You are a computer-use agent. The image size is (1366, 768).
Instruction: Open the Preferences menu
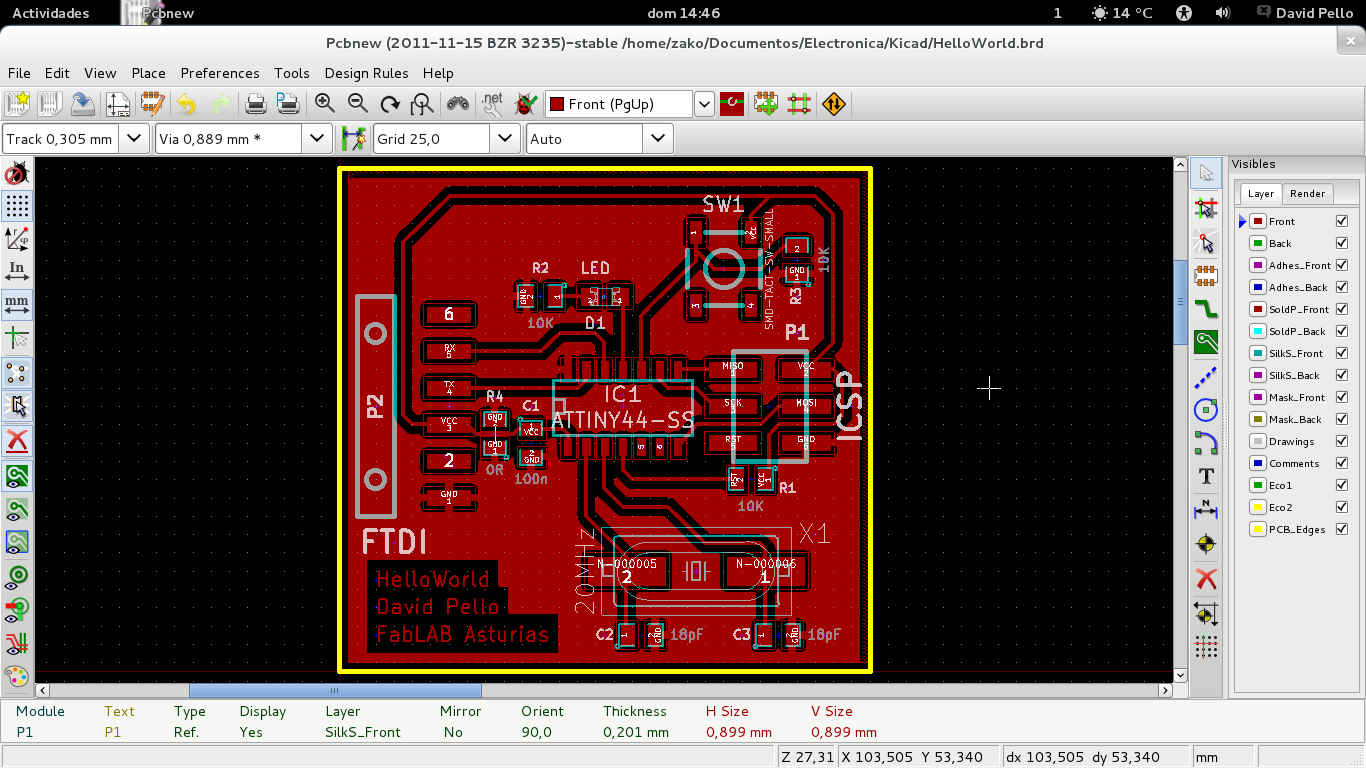point(220,73)
